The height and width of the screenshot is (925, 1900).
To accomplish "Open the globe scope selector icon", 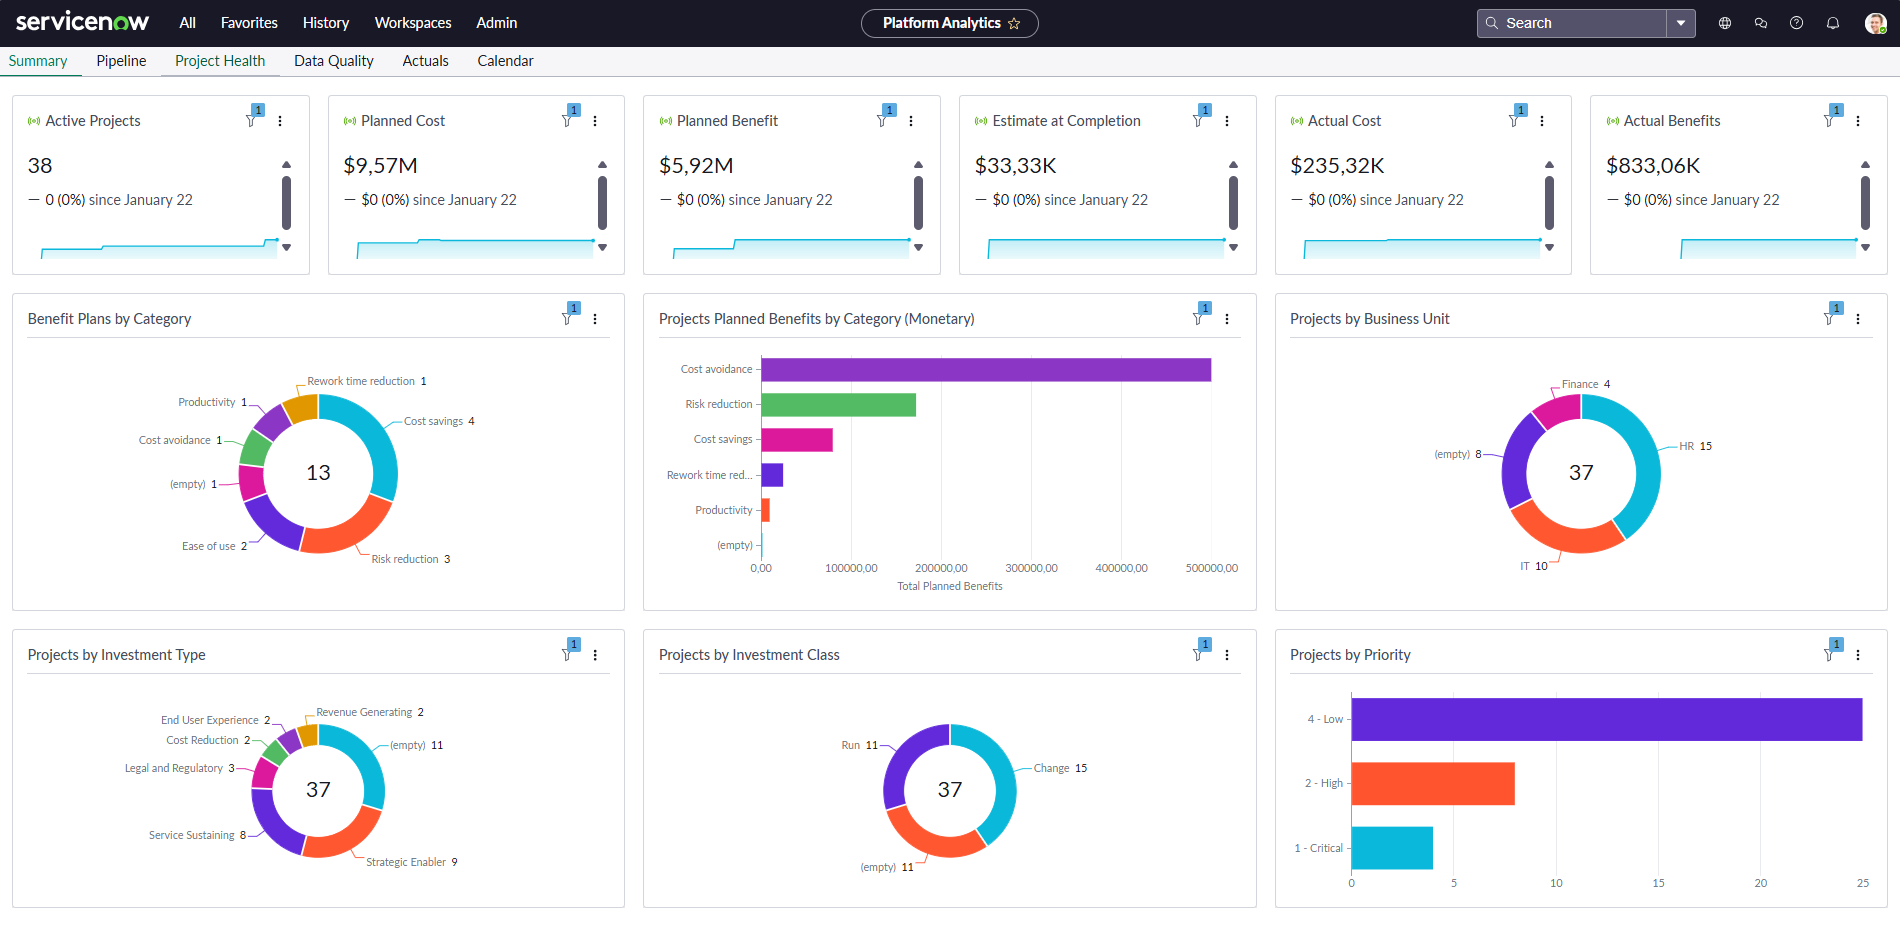I will 1725,23.
